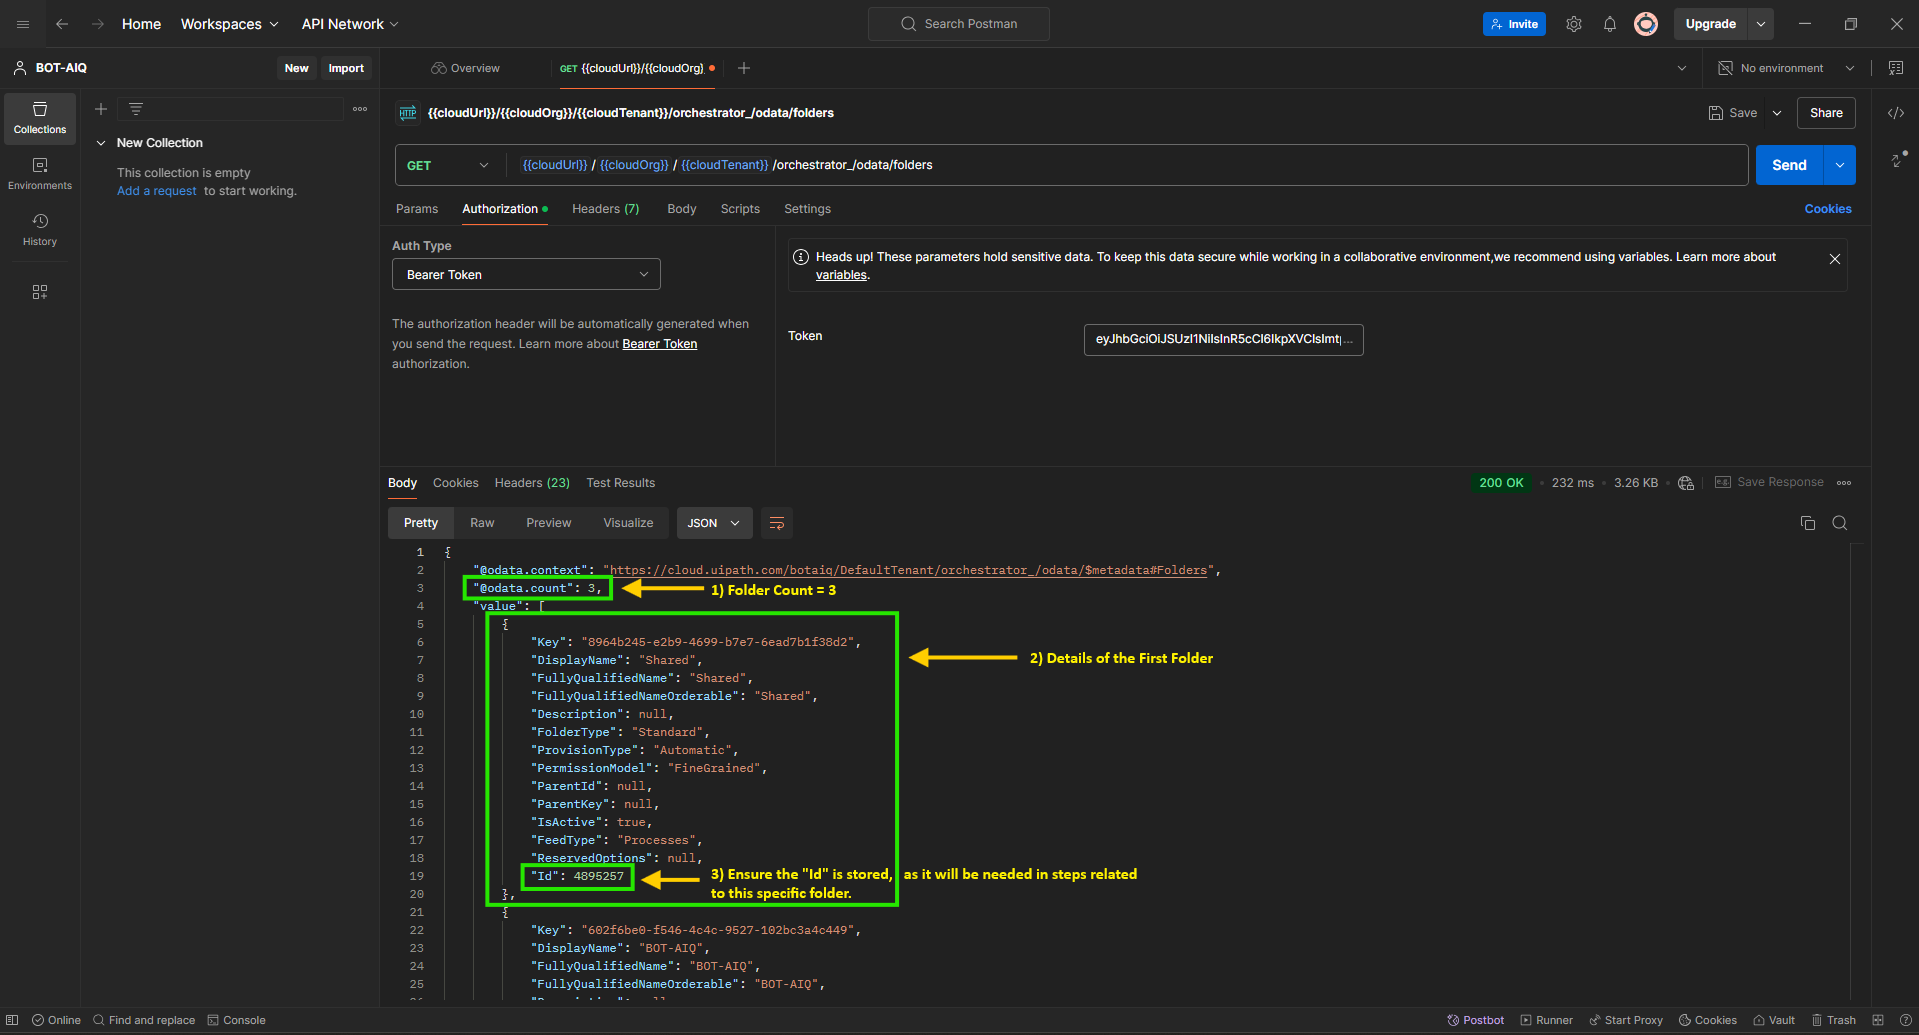Switch to Test Results tab

pos(621,483)
